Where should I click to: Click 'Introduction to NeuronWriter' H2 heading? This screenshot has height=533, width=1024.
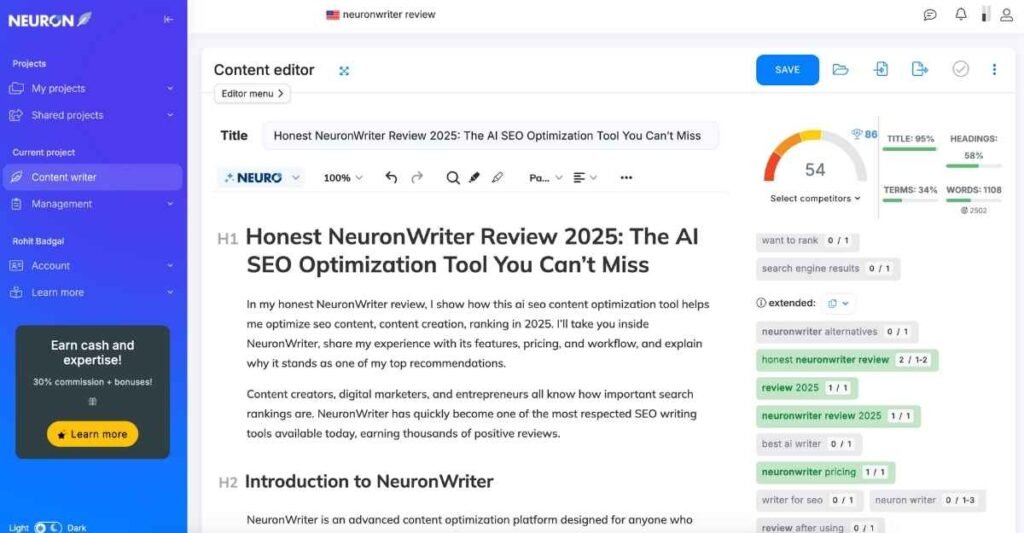(369, 481)
